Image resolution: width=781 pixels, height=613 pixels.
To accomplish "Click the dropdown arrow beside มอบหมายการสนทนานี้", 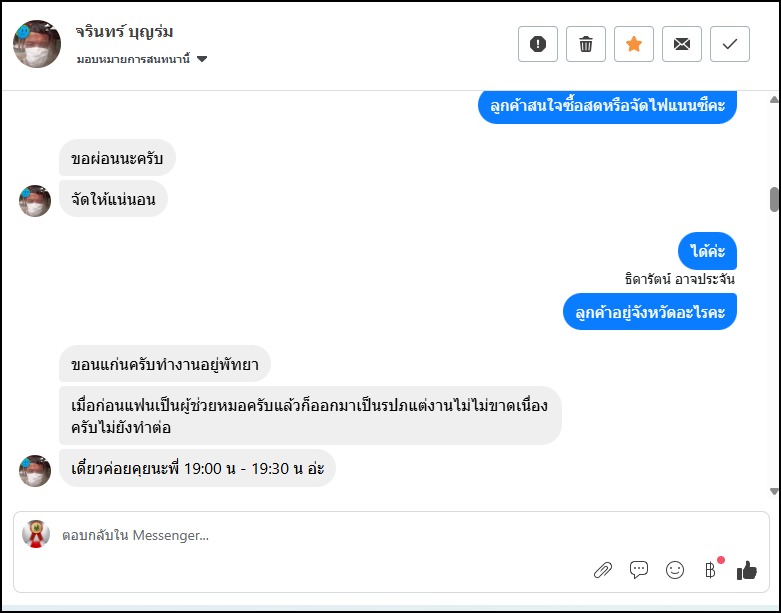I will (x=202, y=59).
